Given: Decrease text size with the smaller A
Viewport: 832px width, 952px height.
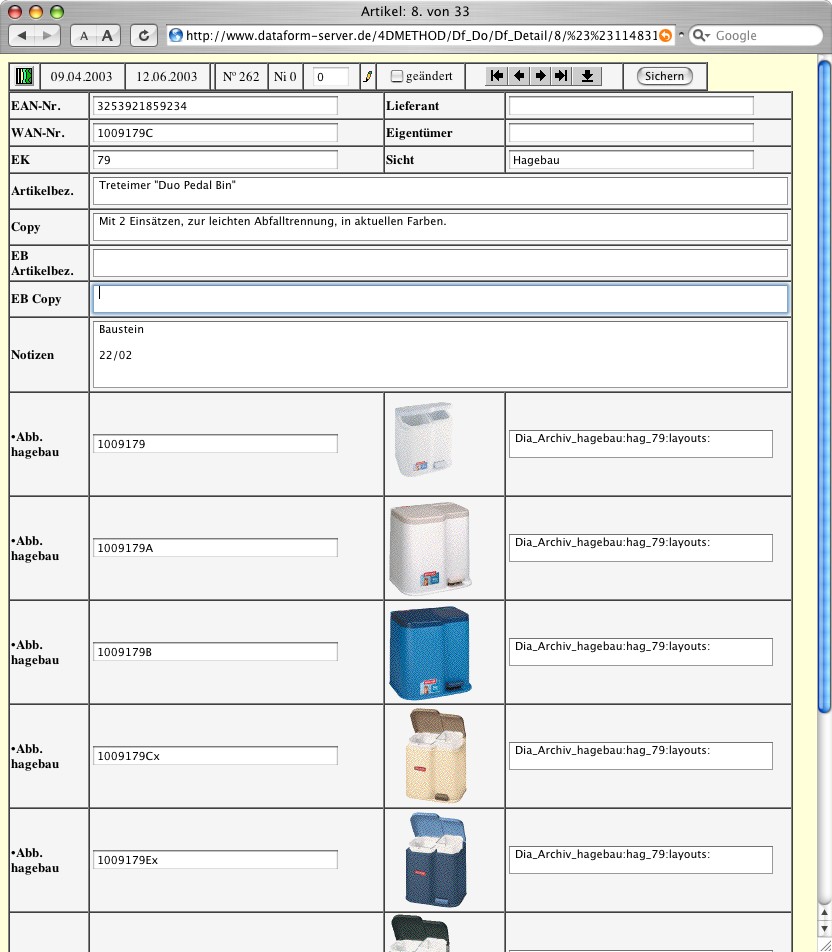Looking at the screenshot, I should (84, 35).
